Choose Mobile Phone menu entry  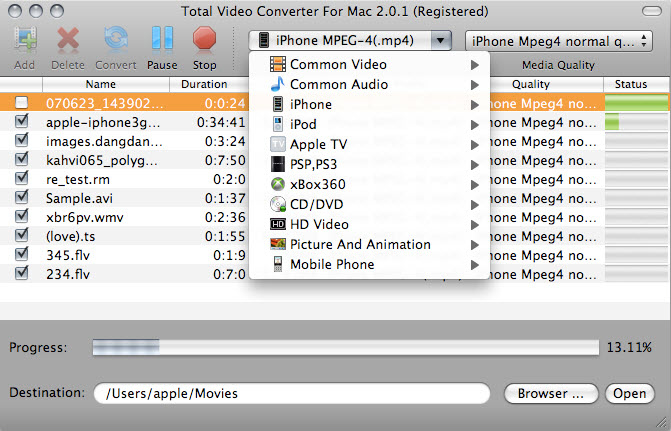[x=332, y=264]
